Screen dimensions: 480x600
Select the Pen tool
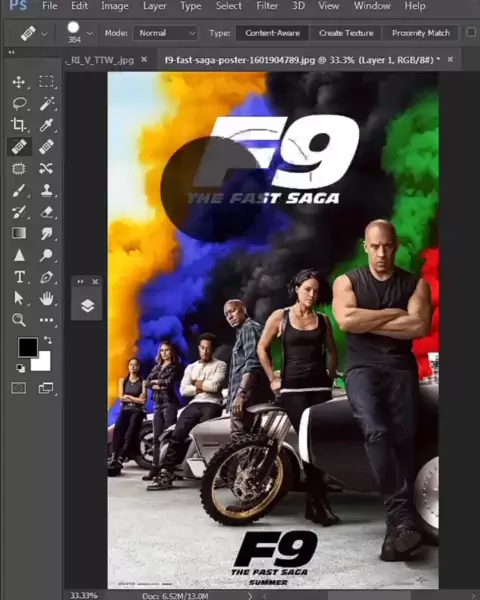pyautogui.click(x=47, y=277)
